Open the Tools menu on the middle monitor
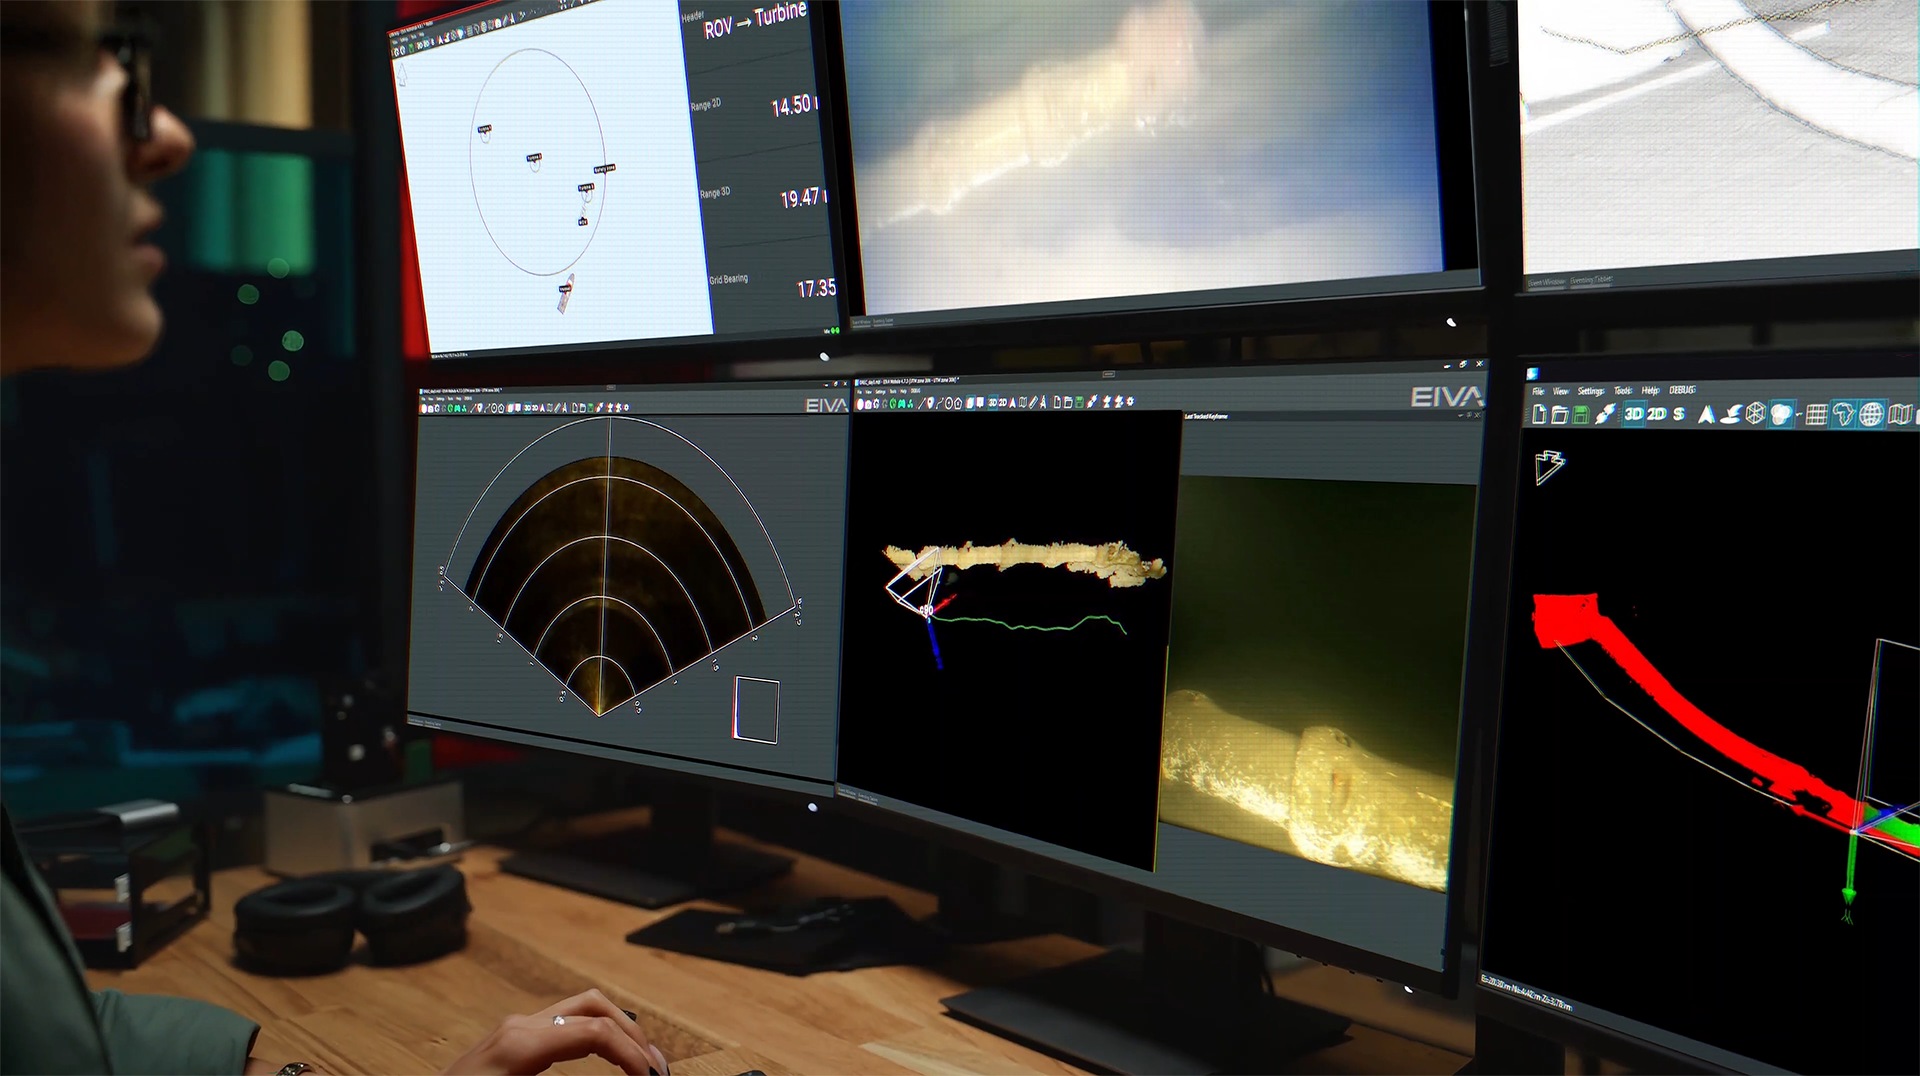 (x=892, y=390)
